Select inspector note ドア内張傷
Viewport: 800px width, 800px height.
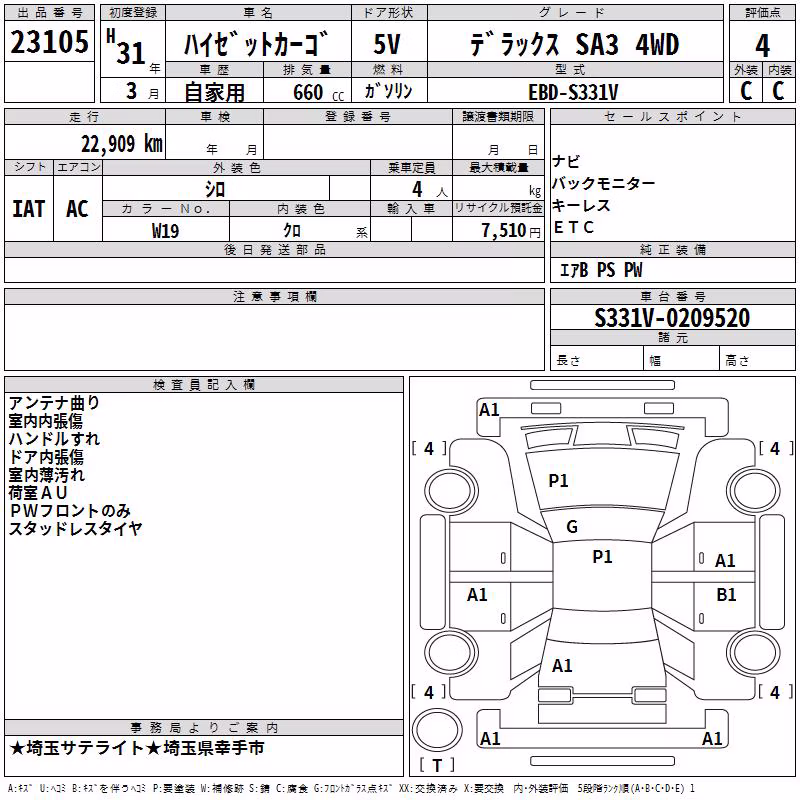[45, 457]
